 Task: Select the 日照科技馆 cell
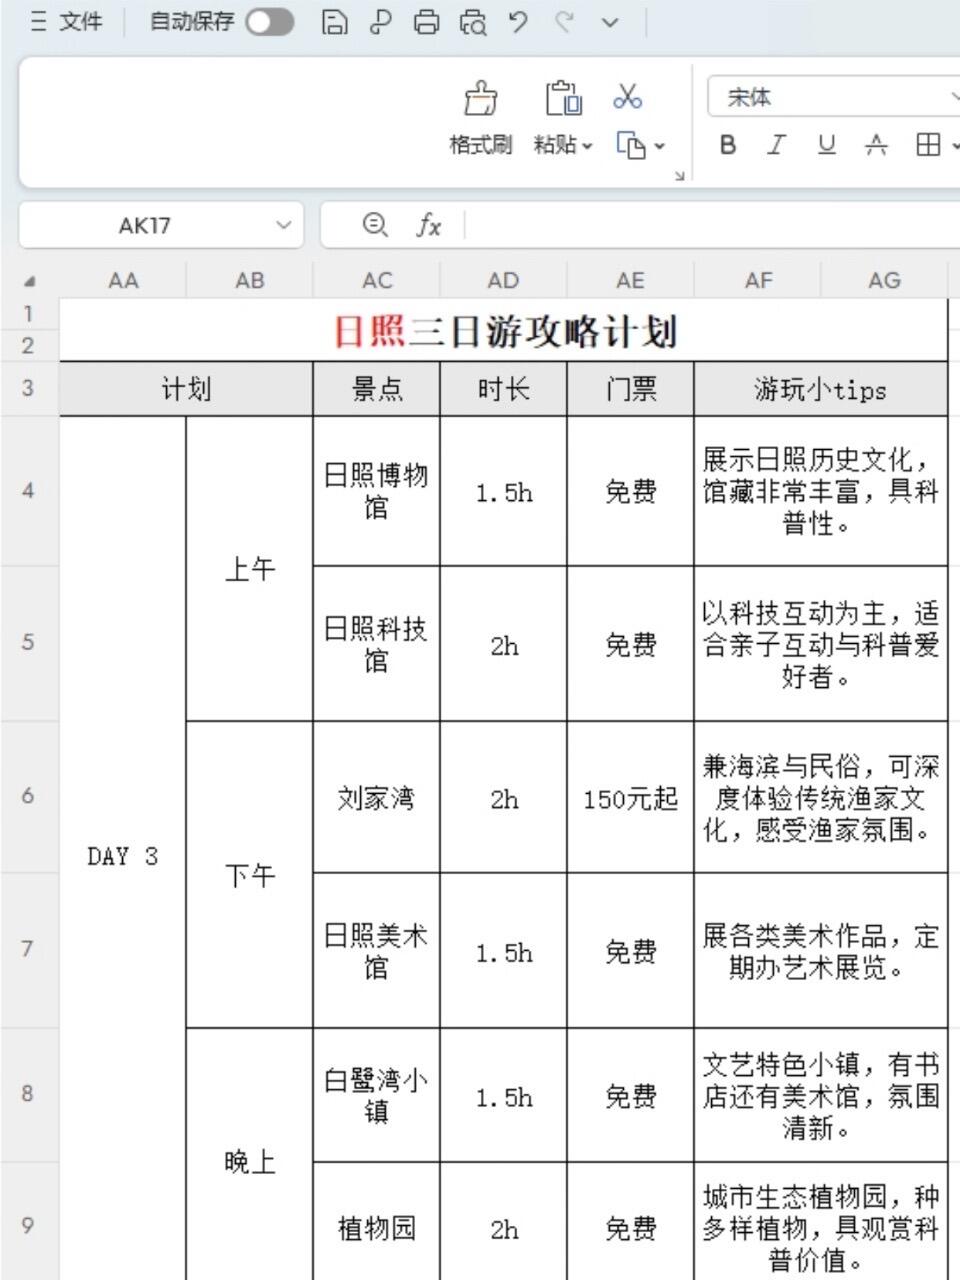[377, 644]
